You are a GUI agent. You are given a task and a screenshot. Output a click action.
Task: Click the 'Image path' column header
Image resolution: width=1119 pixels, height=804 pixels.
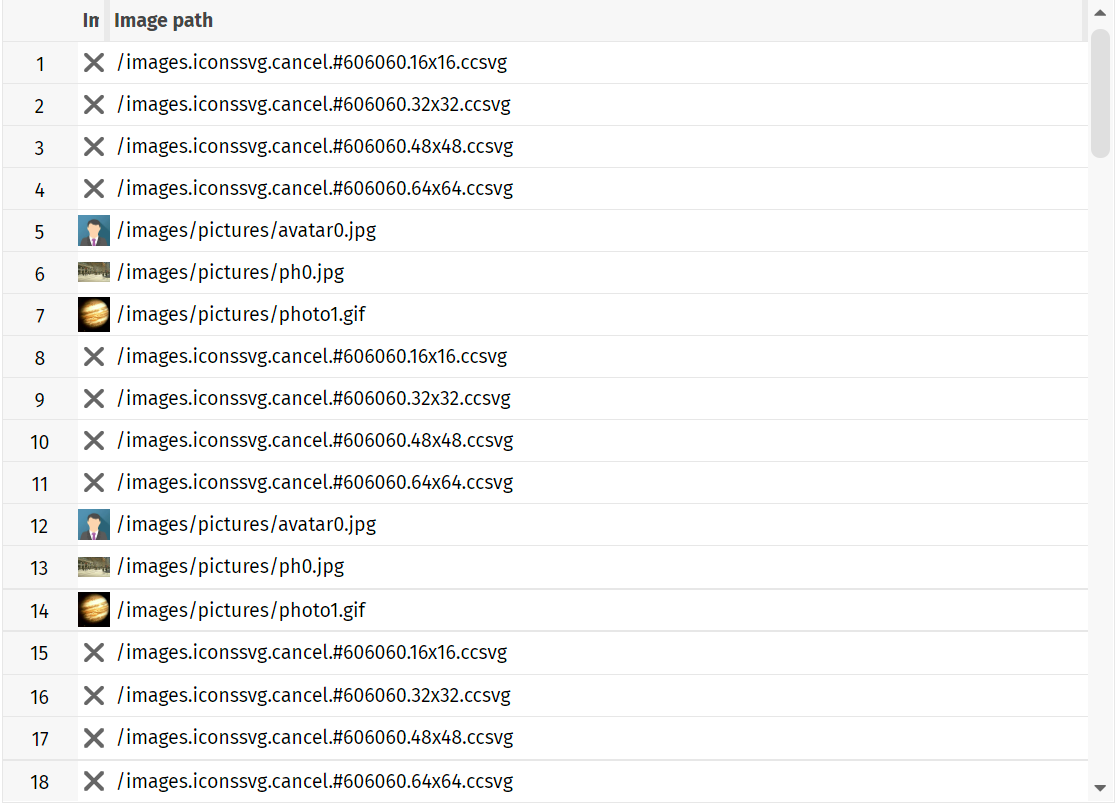163,21
